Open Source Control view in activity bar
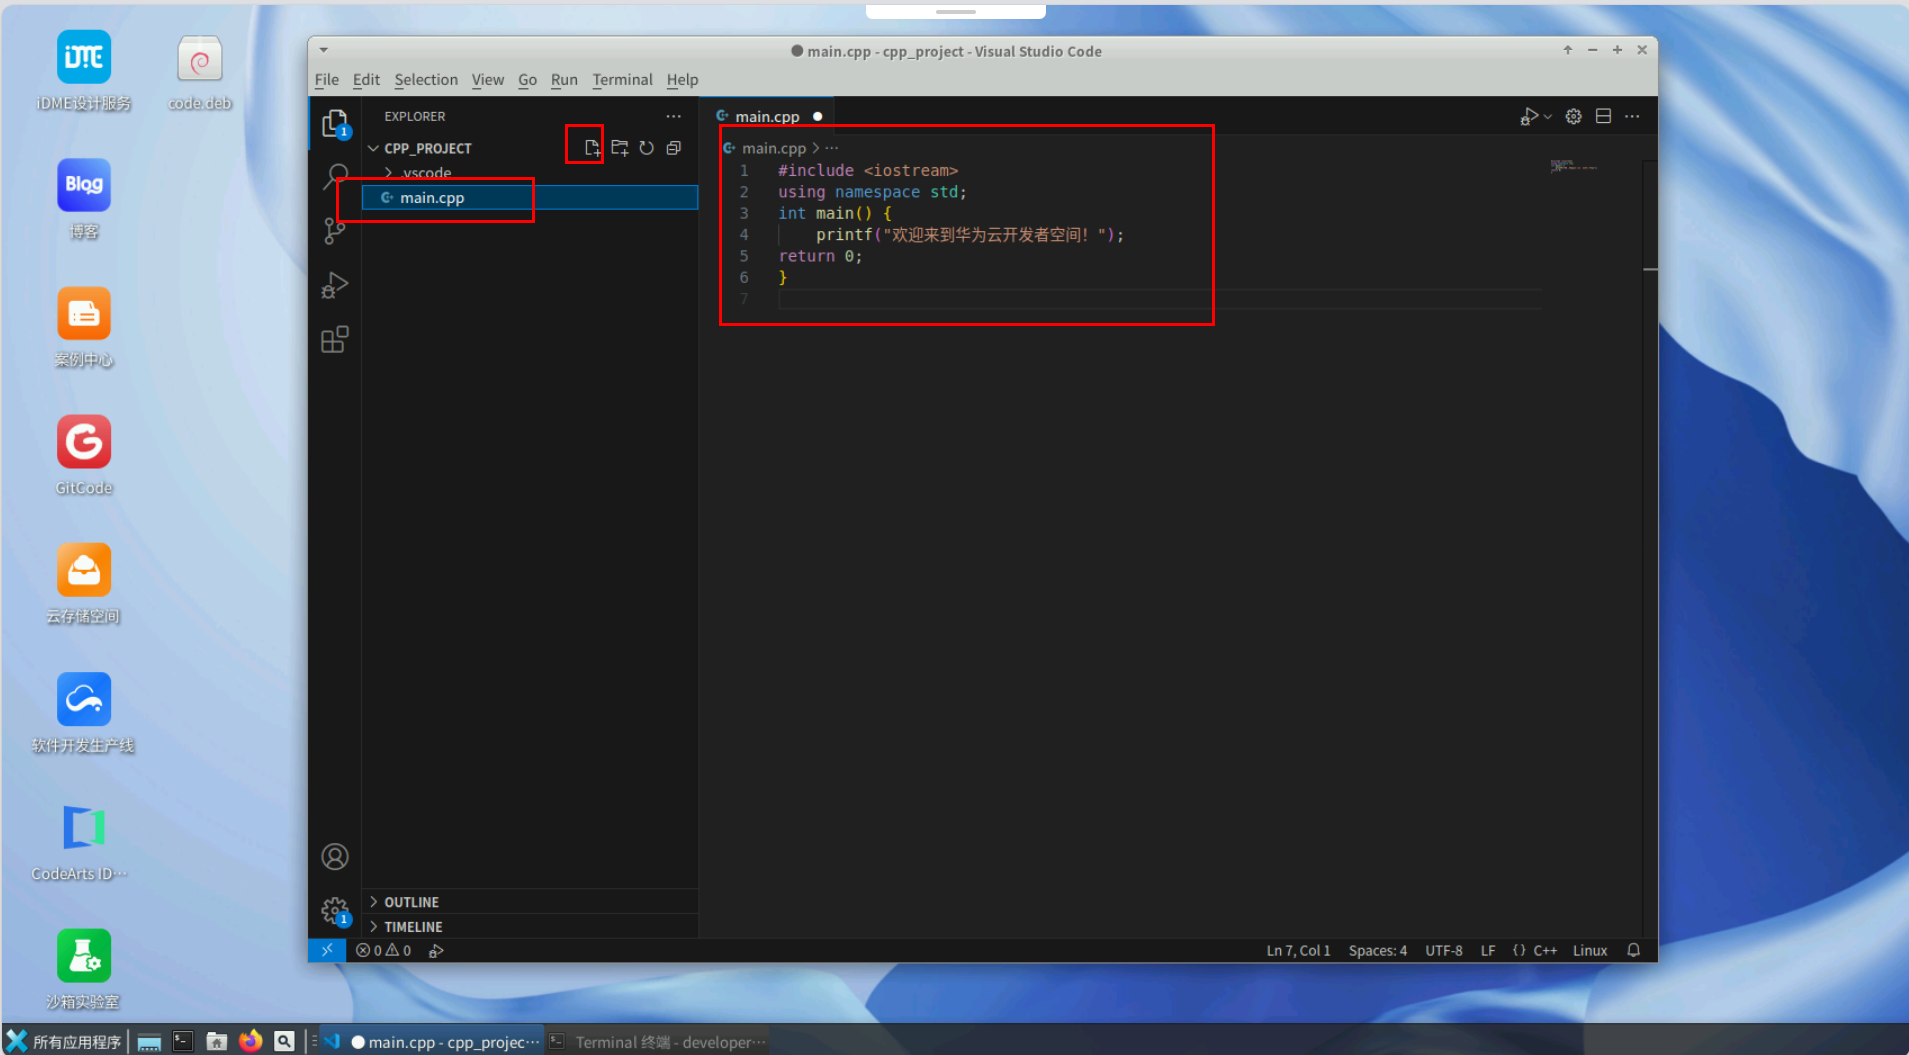The image size is (1909, 1055). coord(335,231)
